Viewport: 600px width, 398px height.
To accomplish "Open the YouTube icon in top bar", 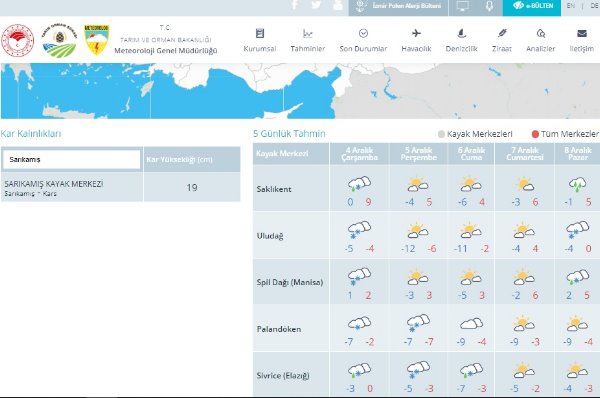I will (x=338, y=5).
